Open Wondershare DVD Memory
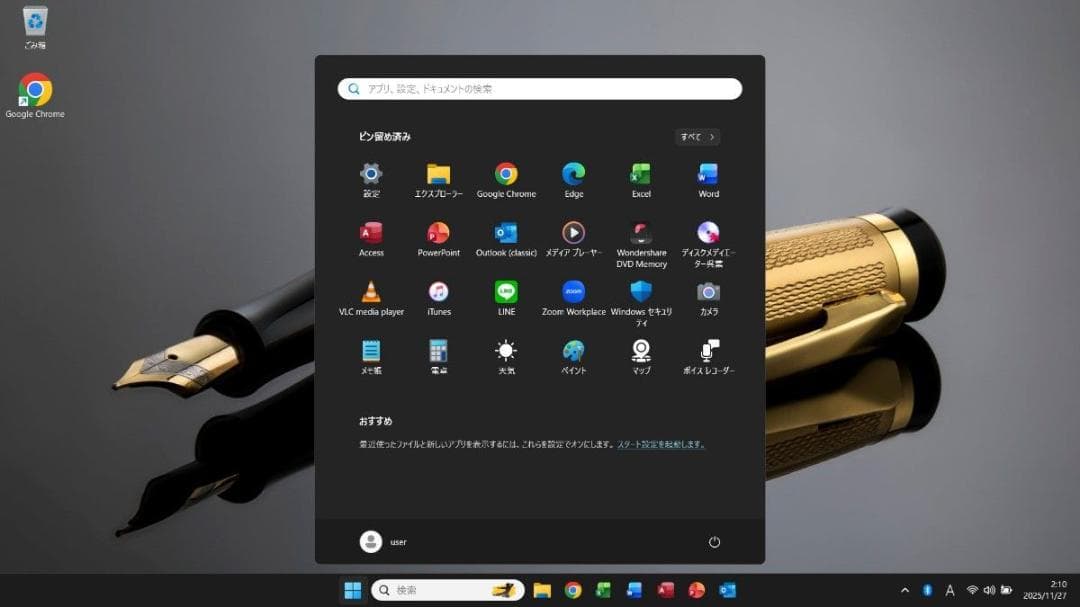The image size is (1080, 607). pos(639,237)
